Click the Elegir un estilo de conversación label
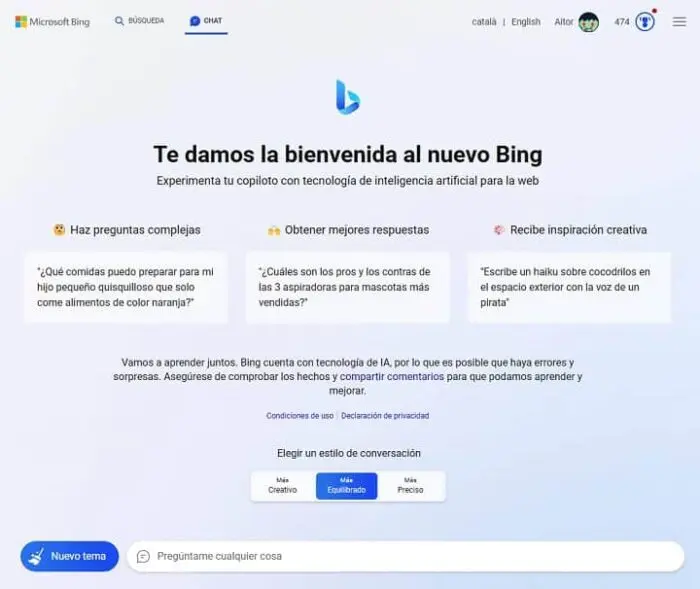Viewport: 700px width, 589px height. click(349, 453)
